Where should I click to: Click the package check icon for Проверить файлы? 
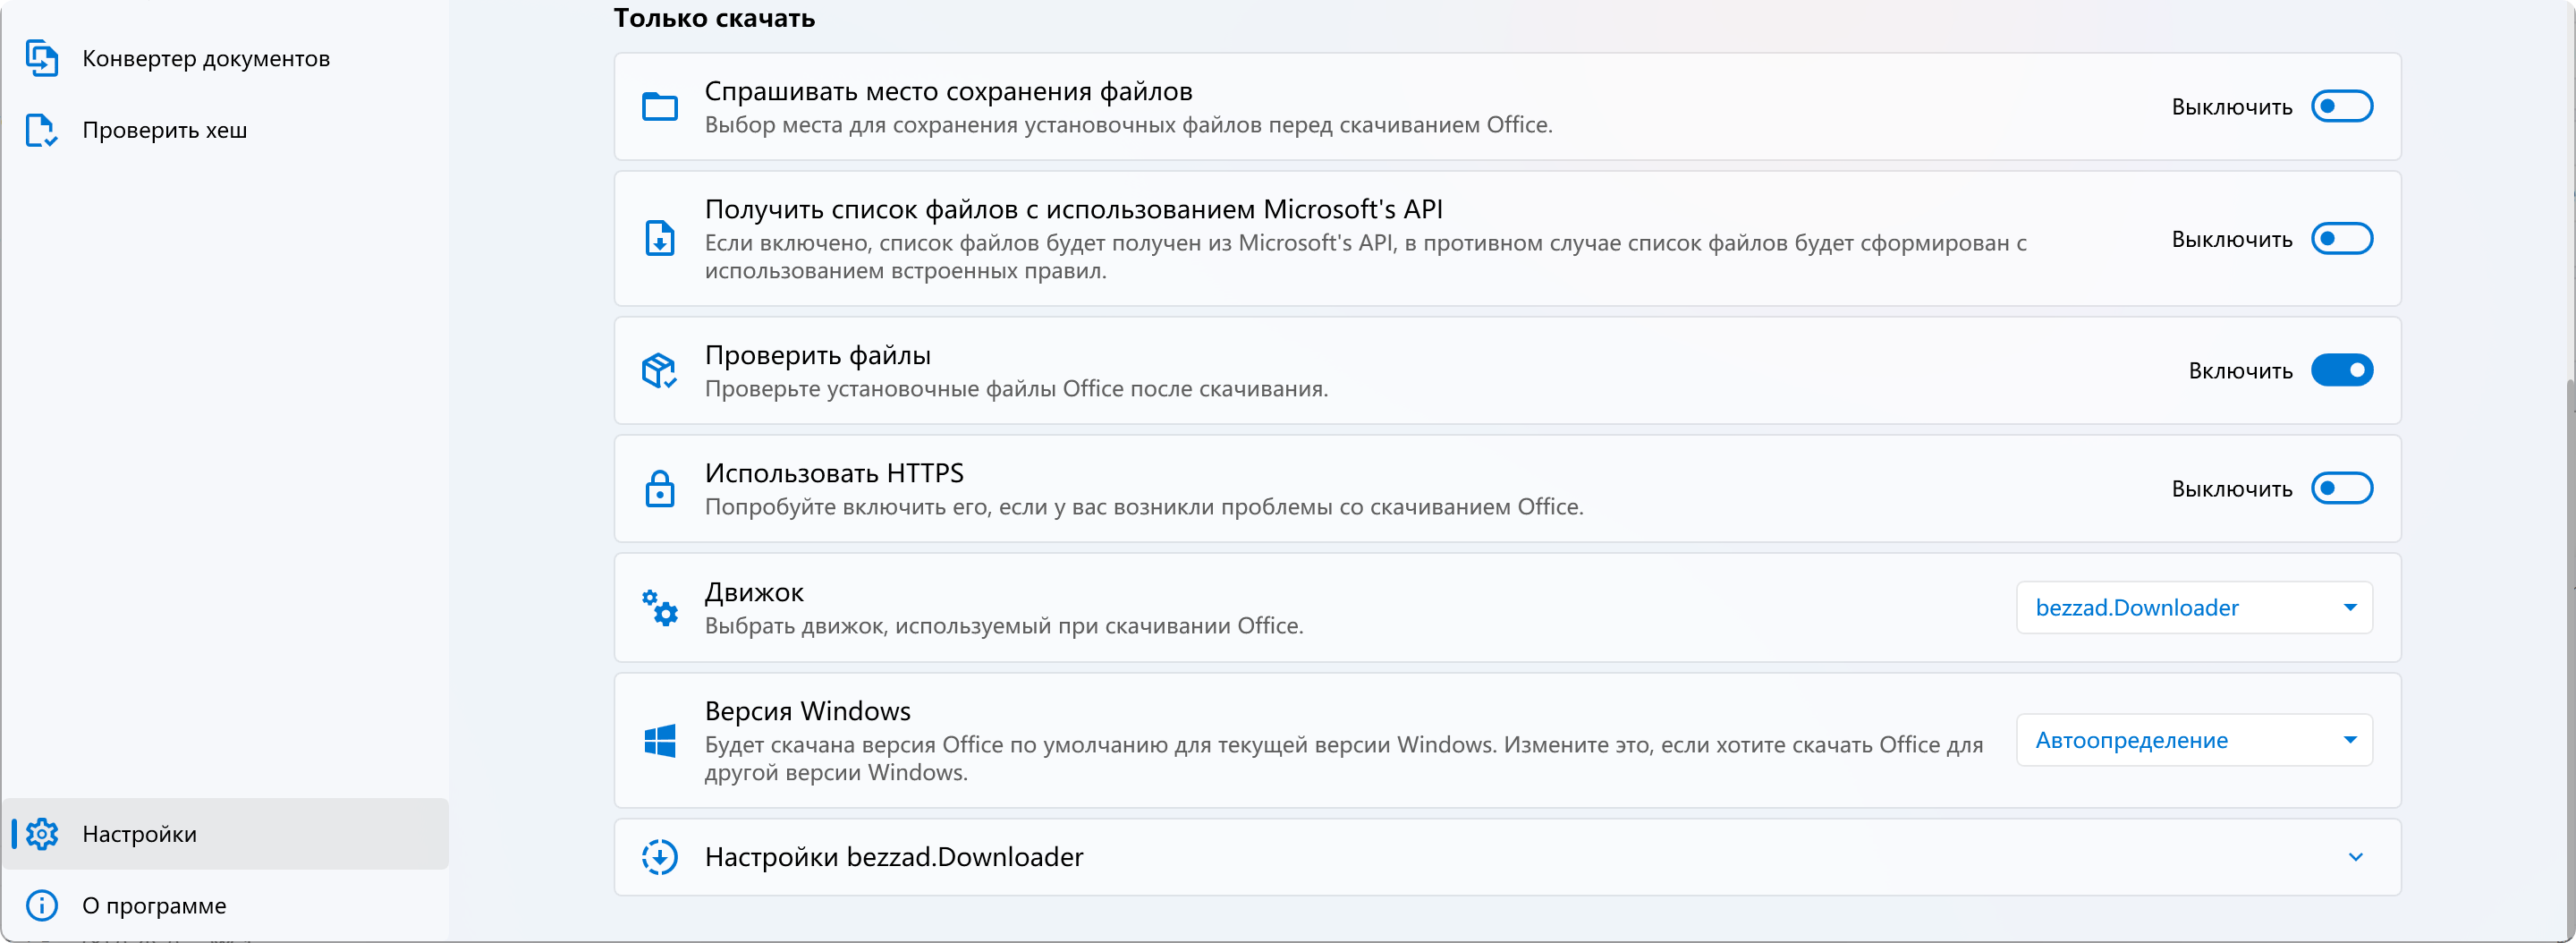click(x=660, y=370)
